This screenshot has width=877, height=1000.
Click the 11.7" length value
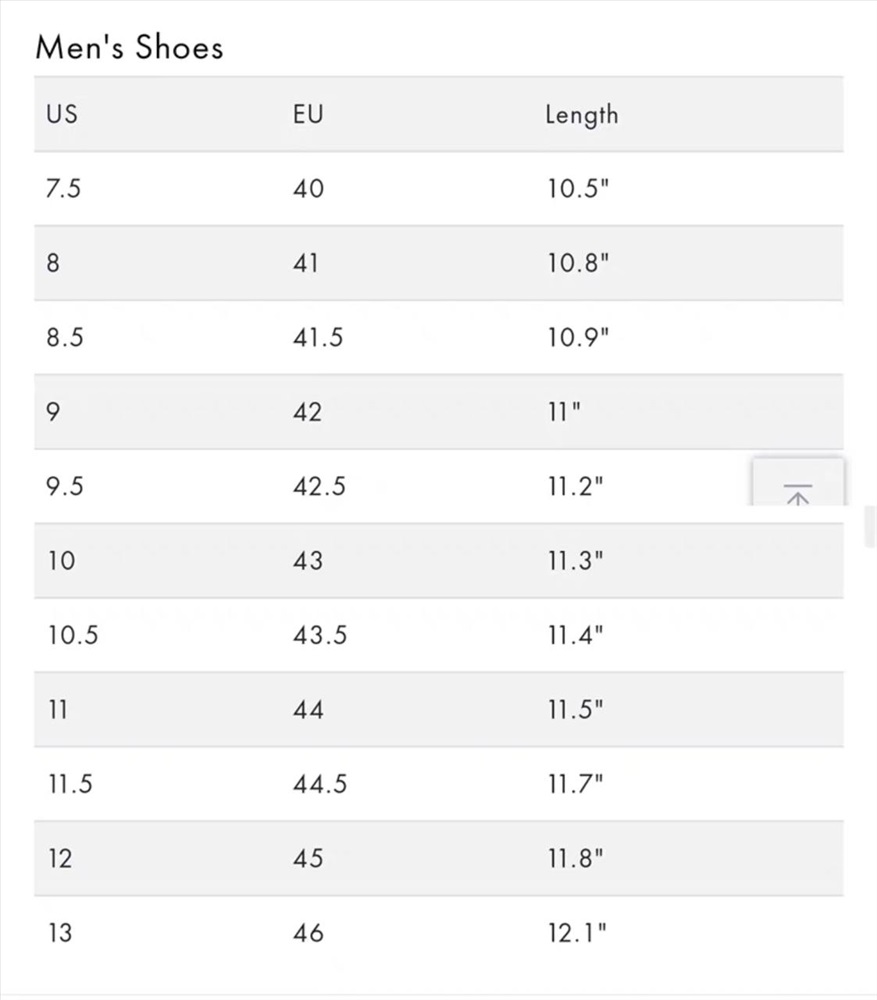[575, 784]
